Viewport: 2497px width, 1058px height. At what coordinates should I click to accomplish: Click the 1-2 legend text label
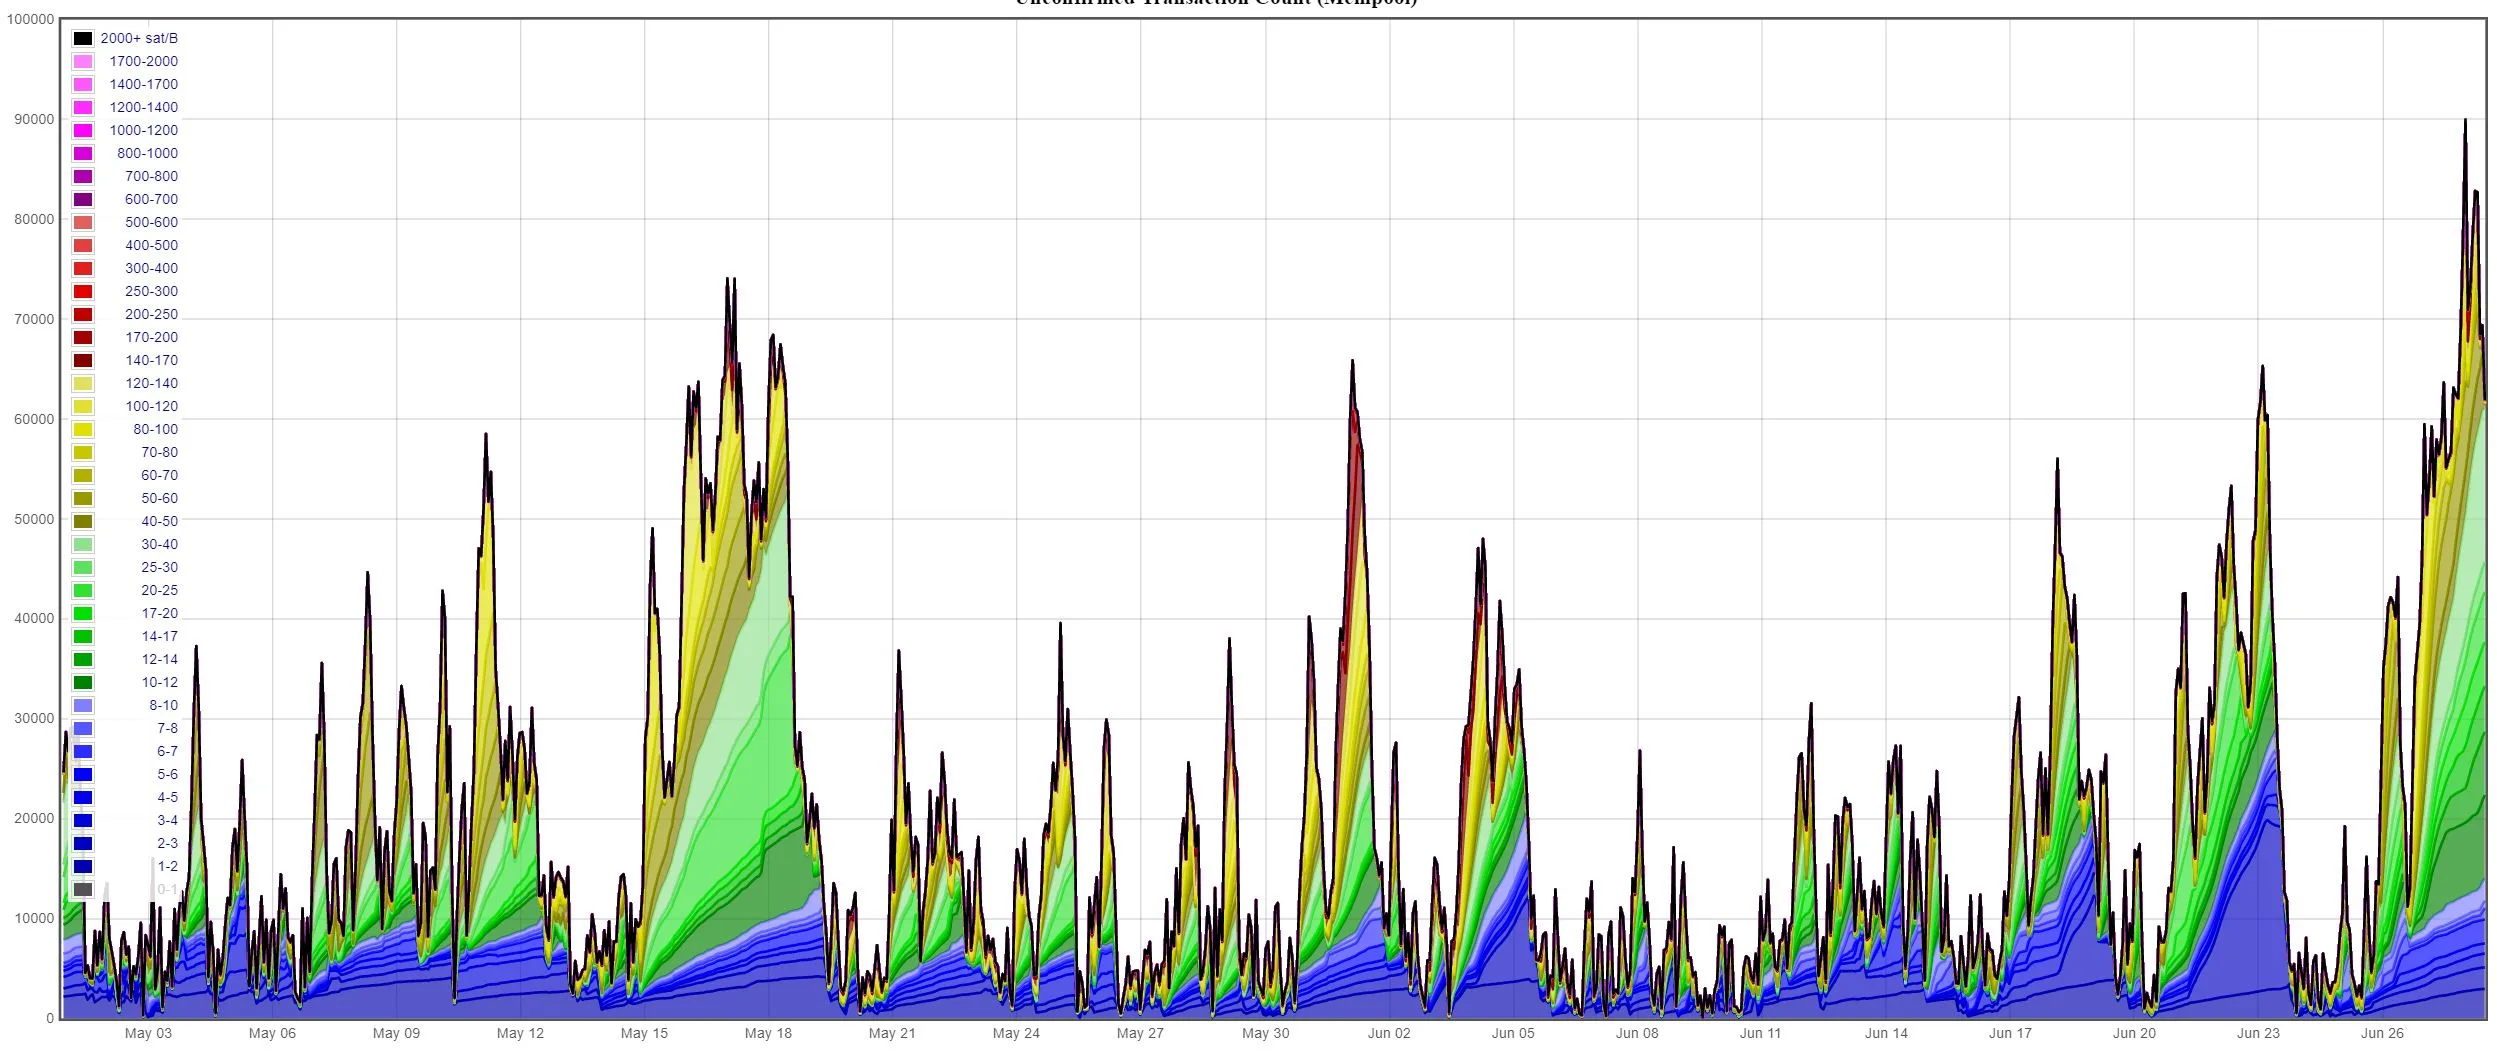(x=167, y=866)
